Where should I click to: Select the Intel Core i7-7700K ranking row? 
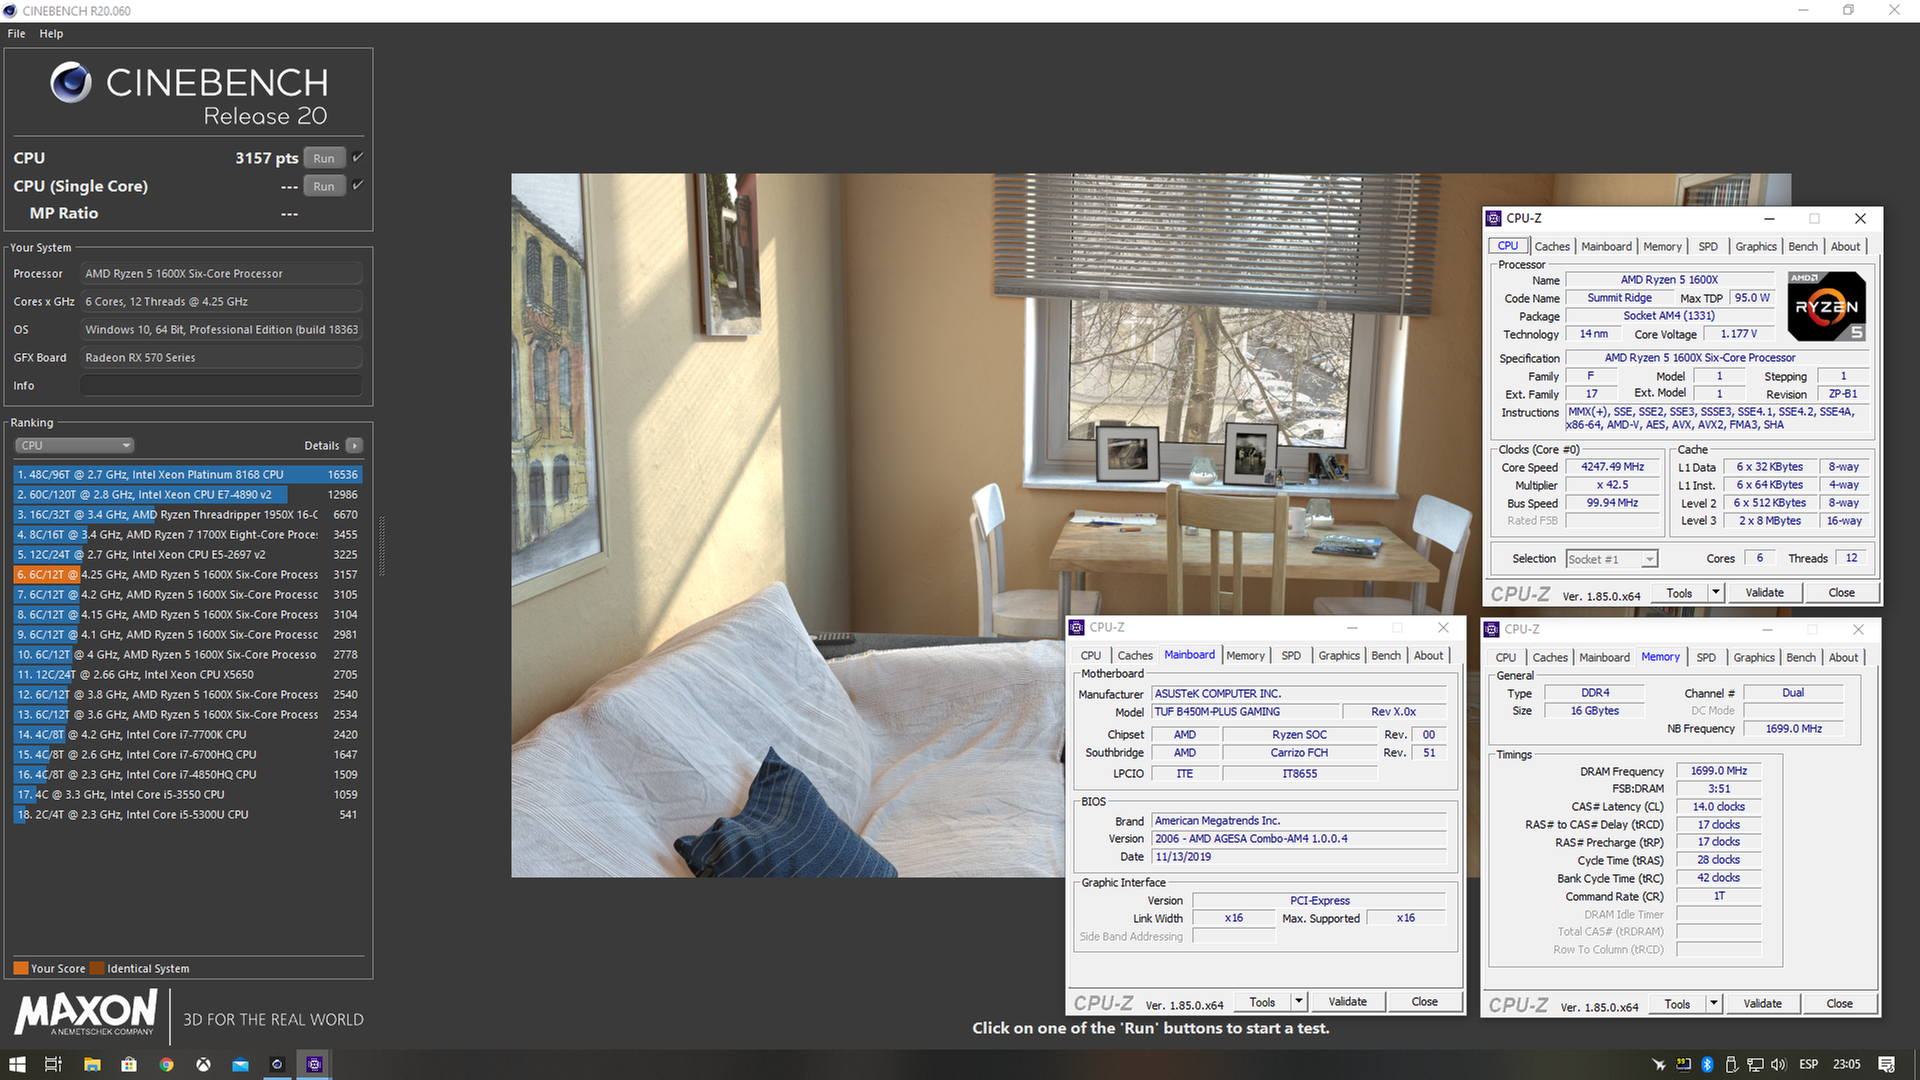point(188,734)
